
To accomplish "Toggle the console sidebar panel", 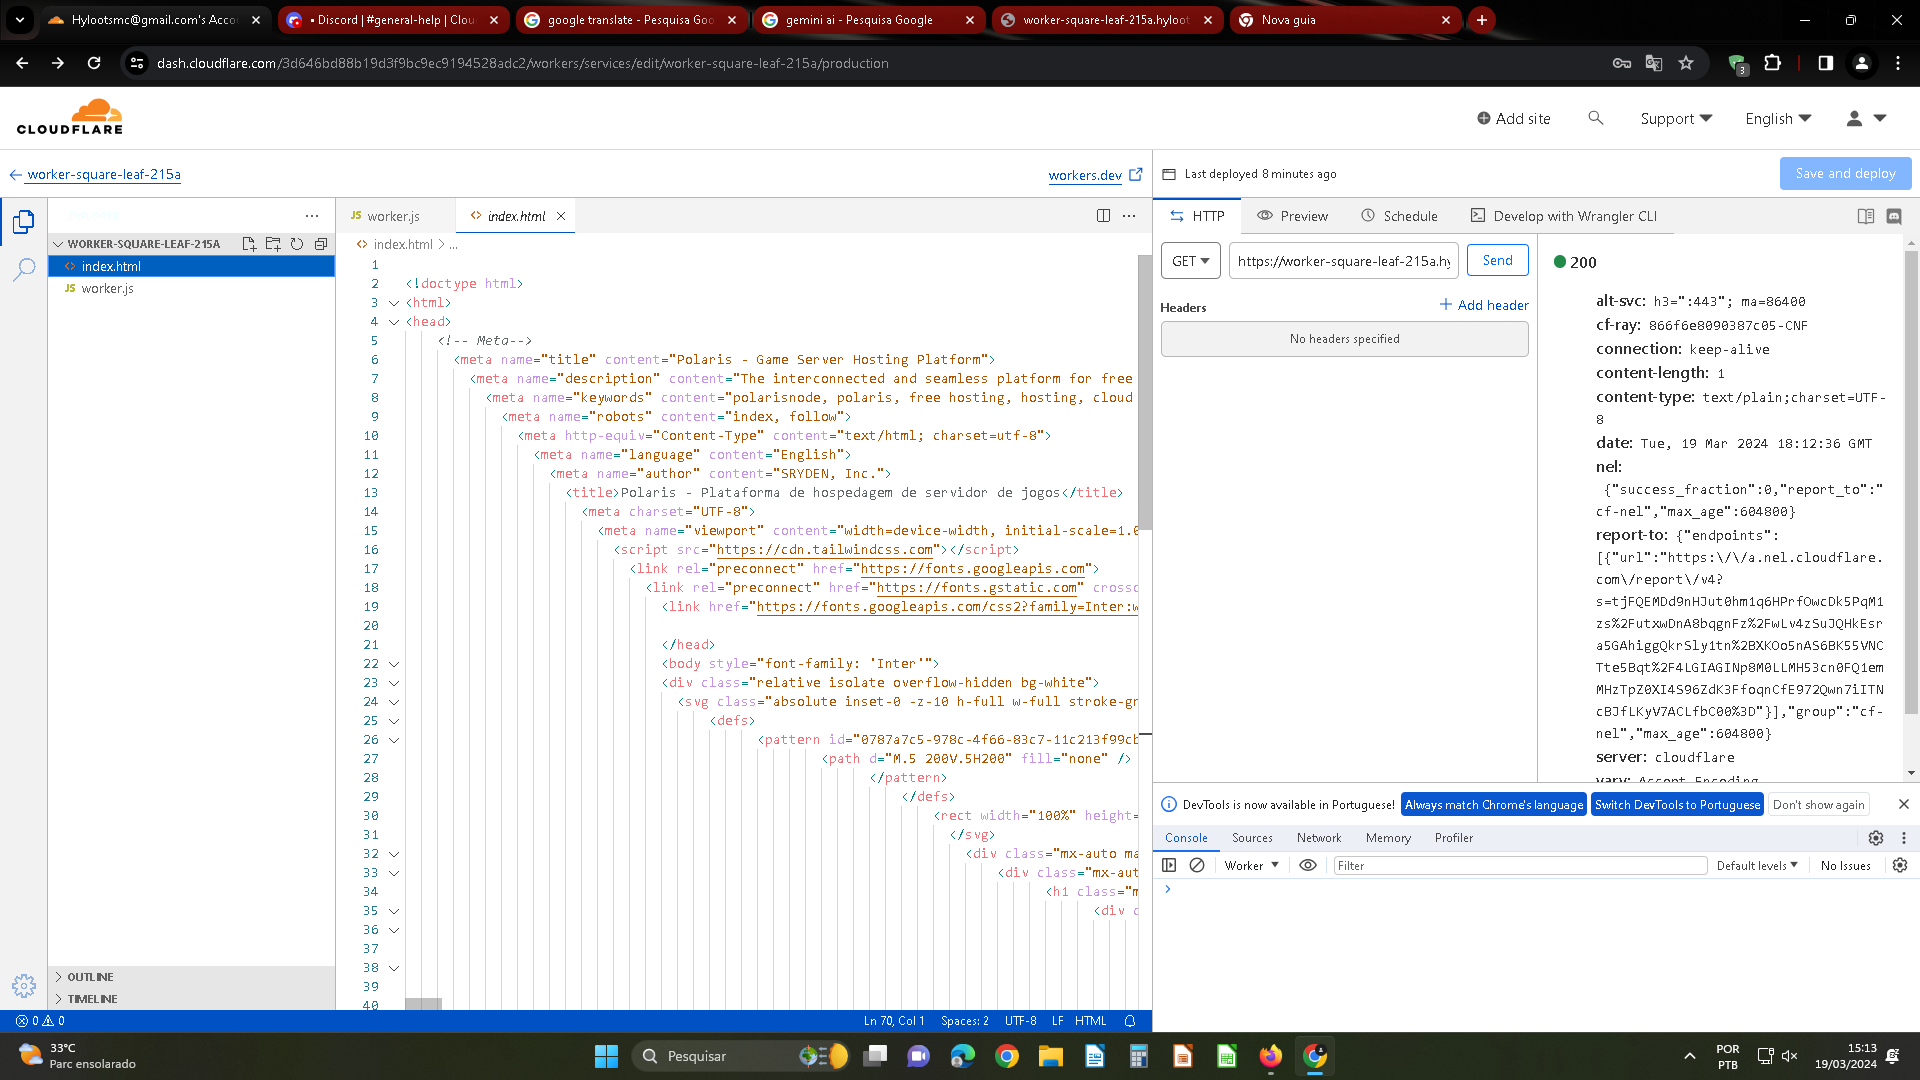I will pos(1169,866).
